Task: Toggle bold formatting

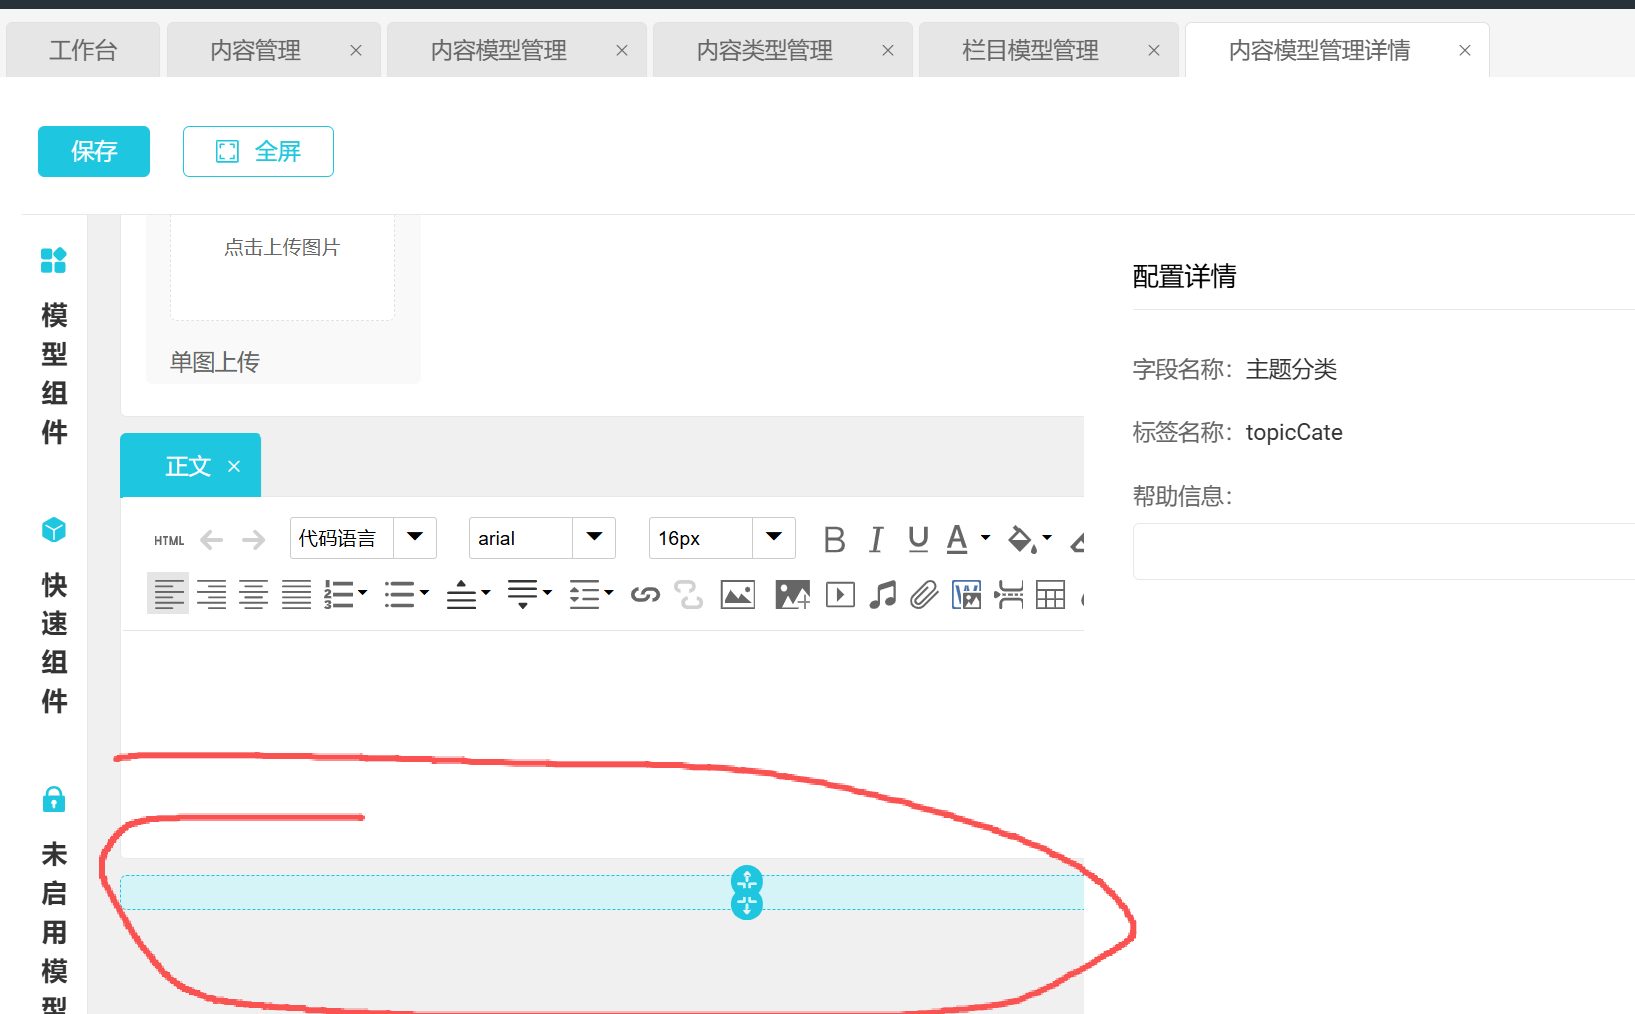Action: click(834, 540)
